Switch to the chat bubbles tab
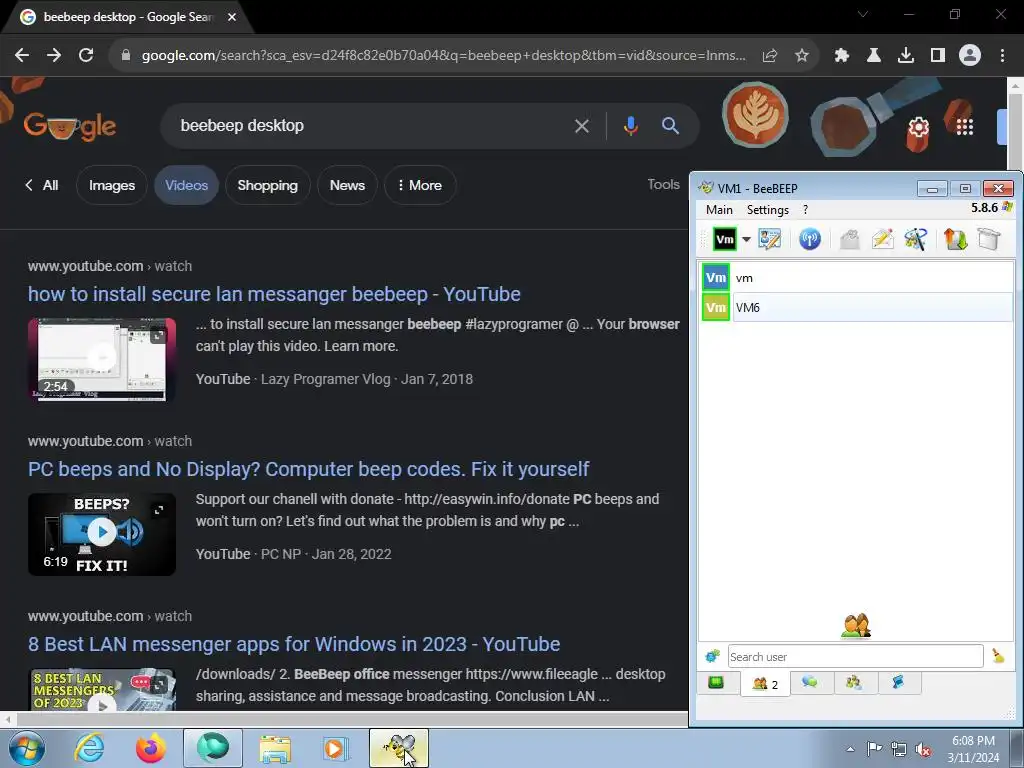1024x768 pixels. pyautogui.click(x=810, y=682)
